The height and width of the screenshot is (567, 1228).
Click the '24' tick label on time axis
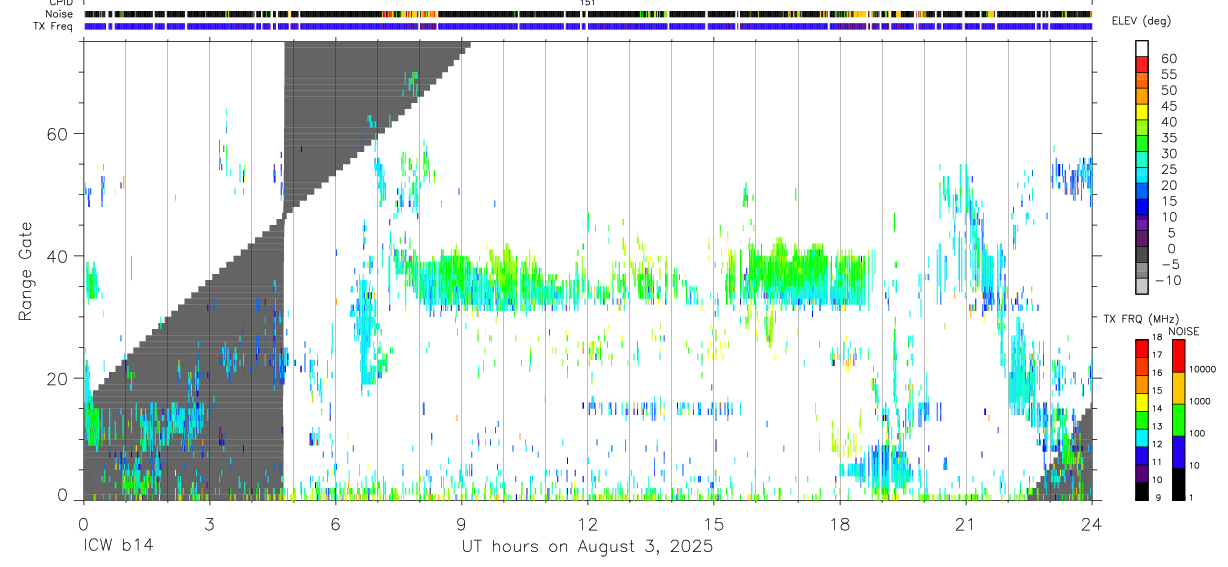1092,525
